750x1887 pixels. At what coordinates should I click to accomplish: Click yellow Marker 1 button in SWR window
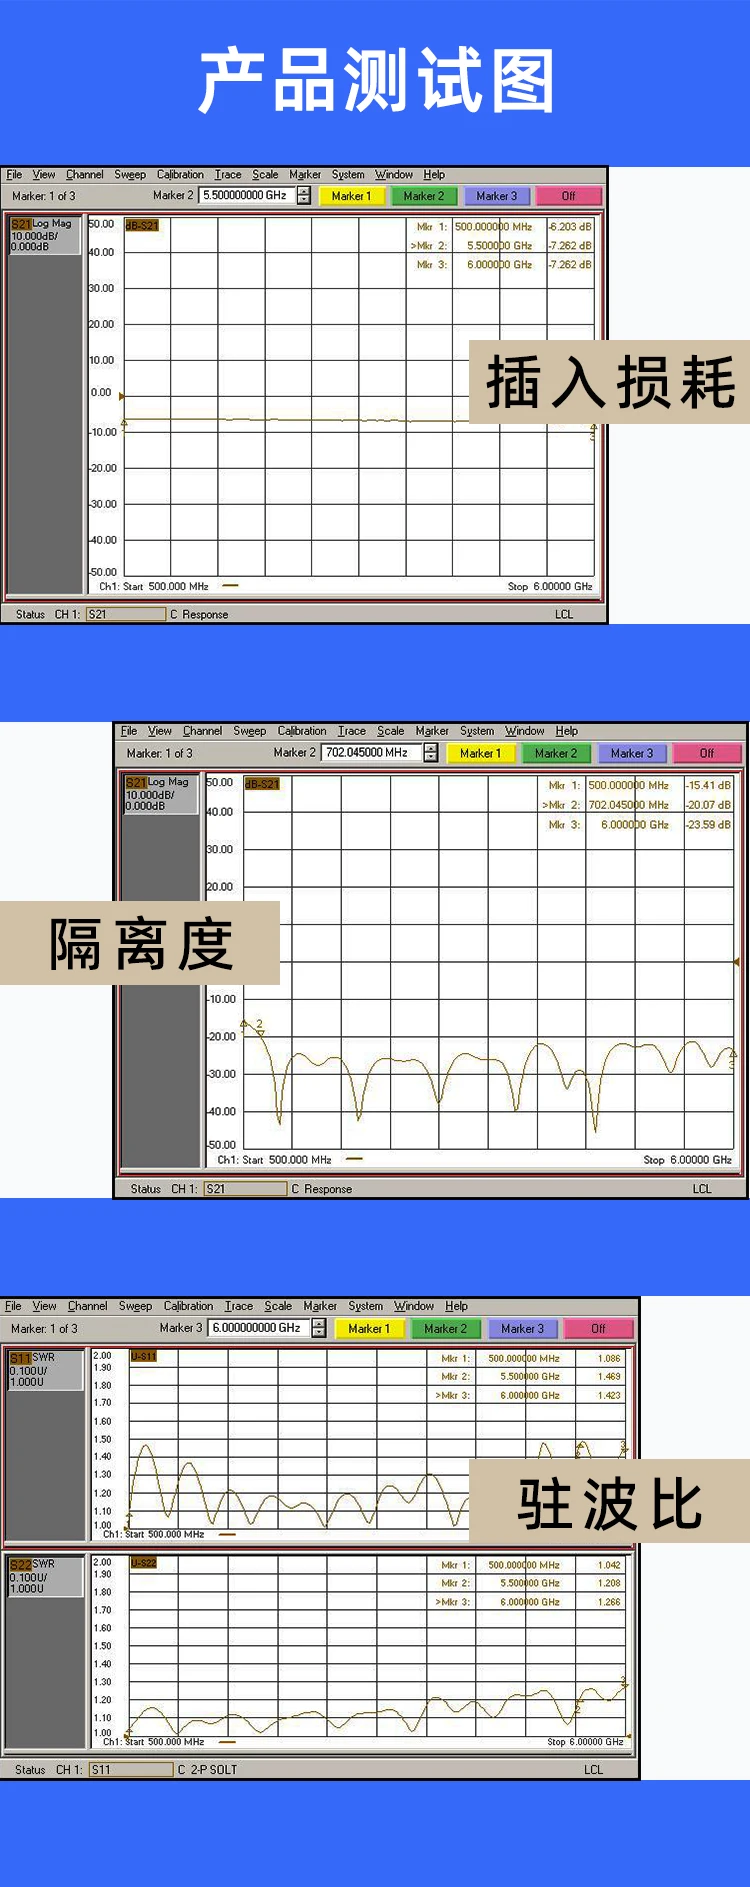coord(369,1329)
